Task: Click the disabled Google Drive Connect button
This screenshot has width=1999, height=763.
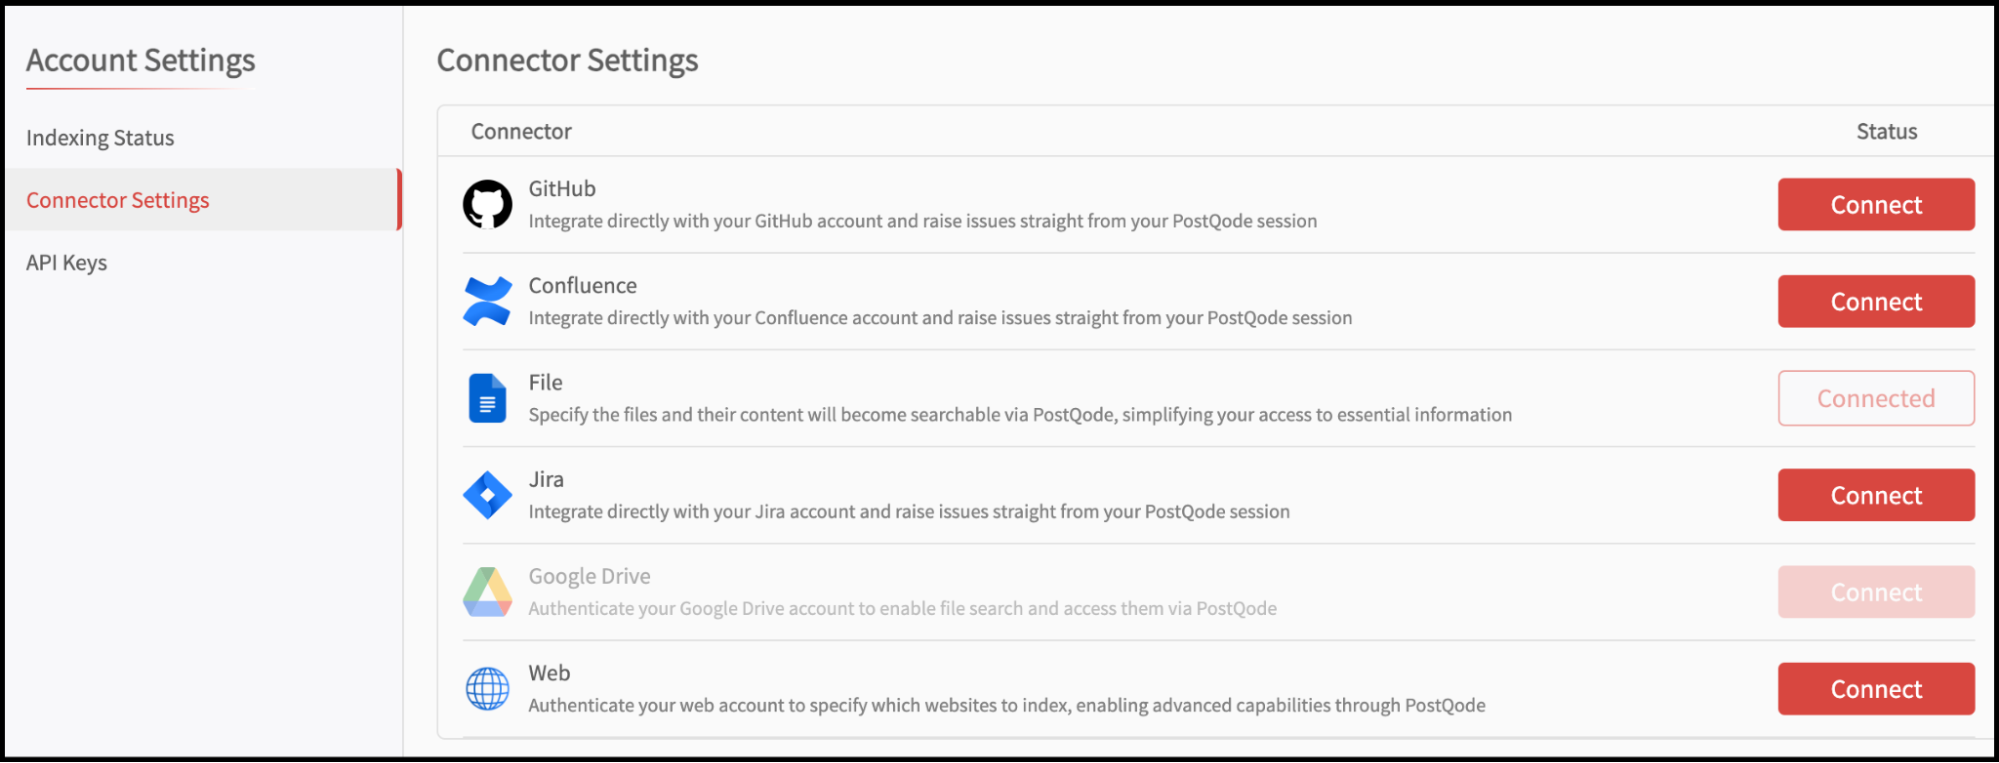Action: tap(1876, 592)
